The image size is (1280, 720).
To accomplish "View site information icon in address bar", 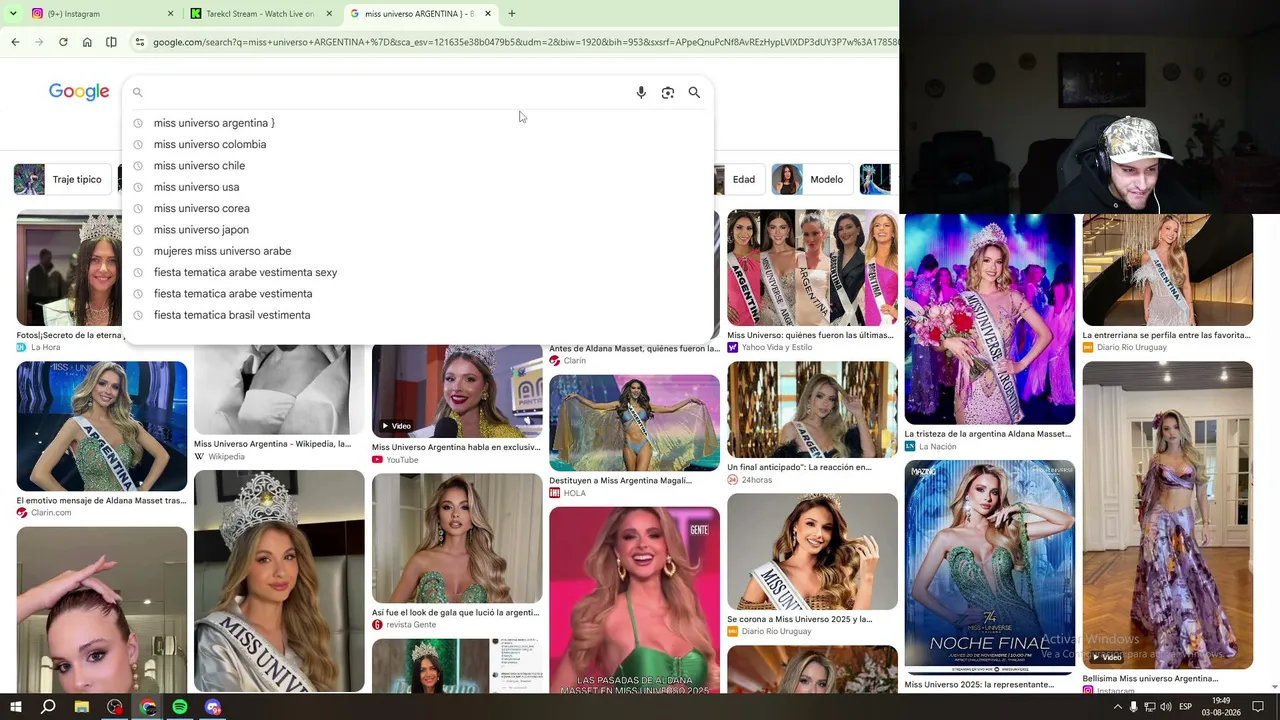I will click(x=140, y=42).
